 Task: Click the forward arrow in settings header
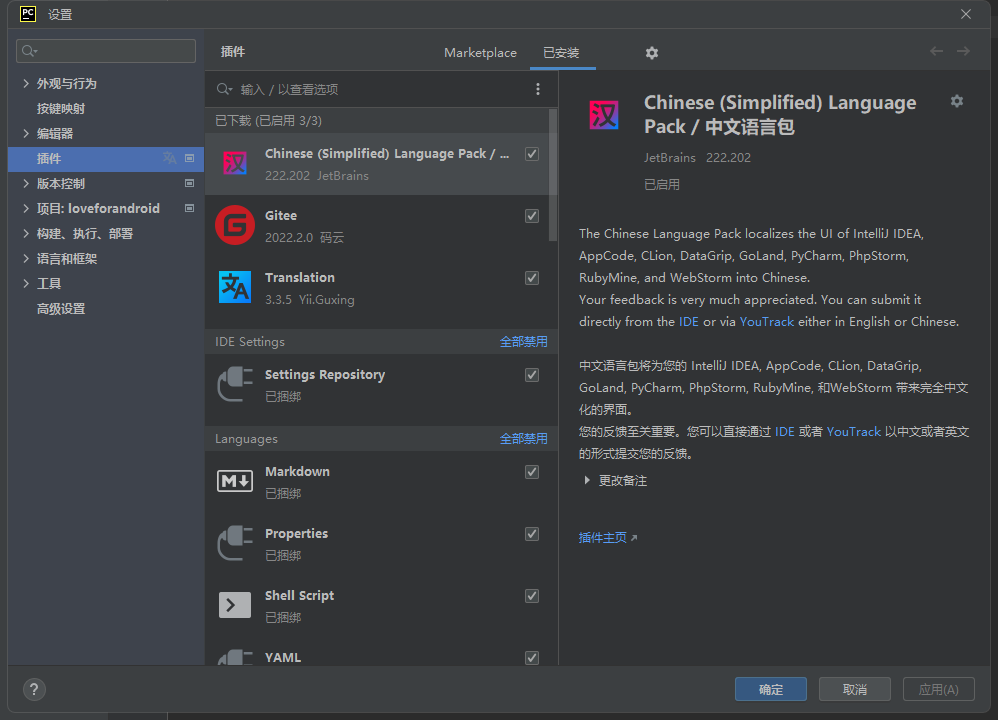pyautogui.click(x=964, y=52)
